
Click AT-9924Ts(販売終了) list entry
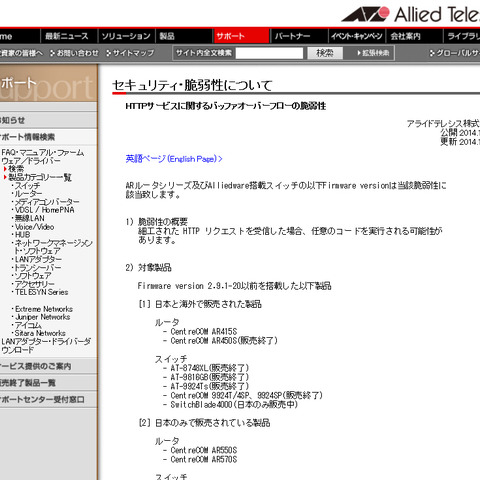210,386
